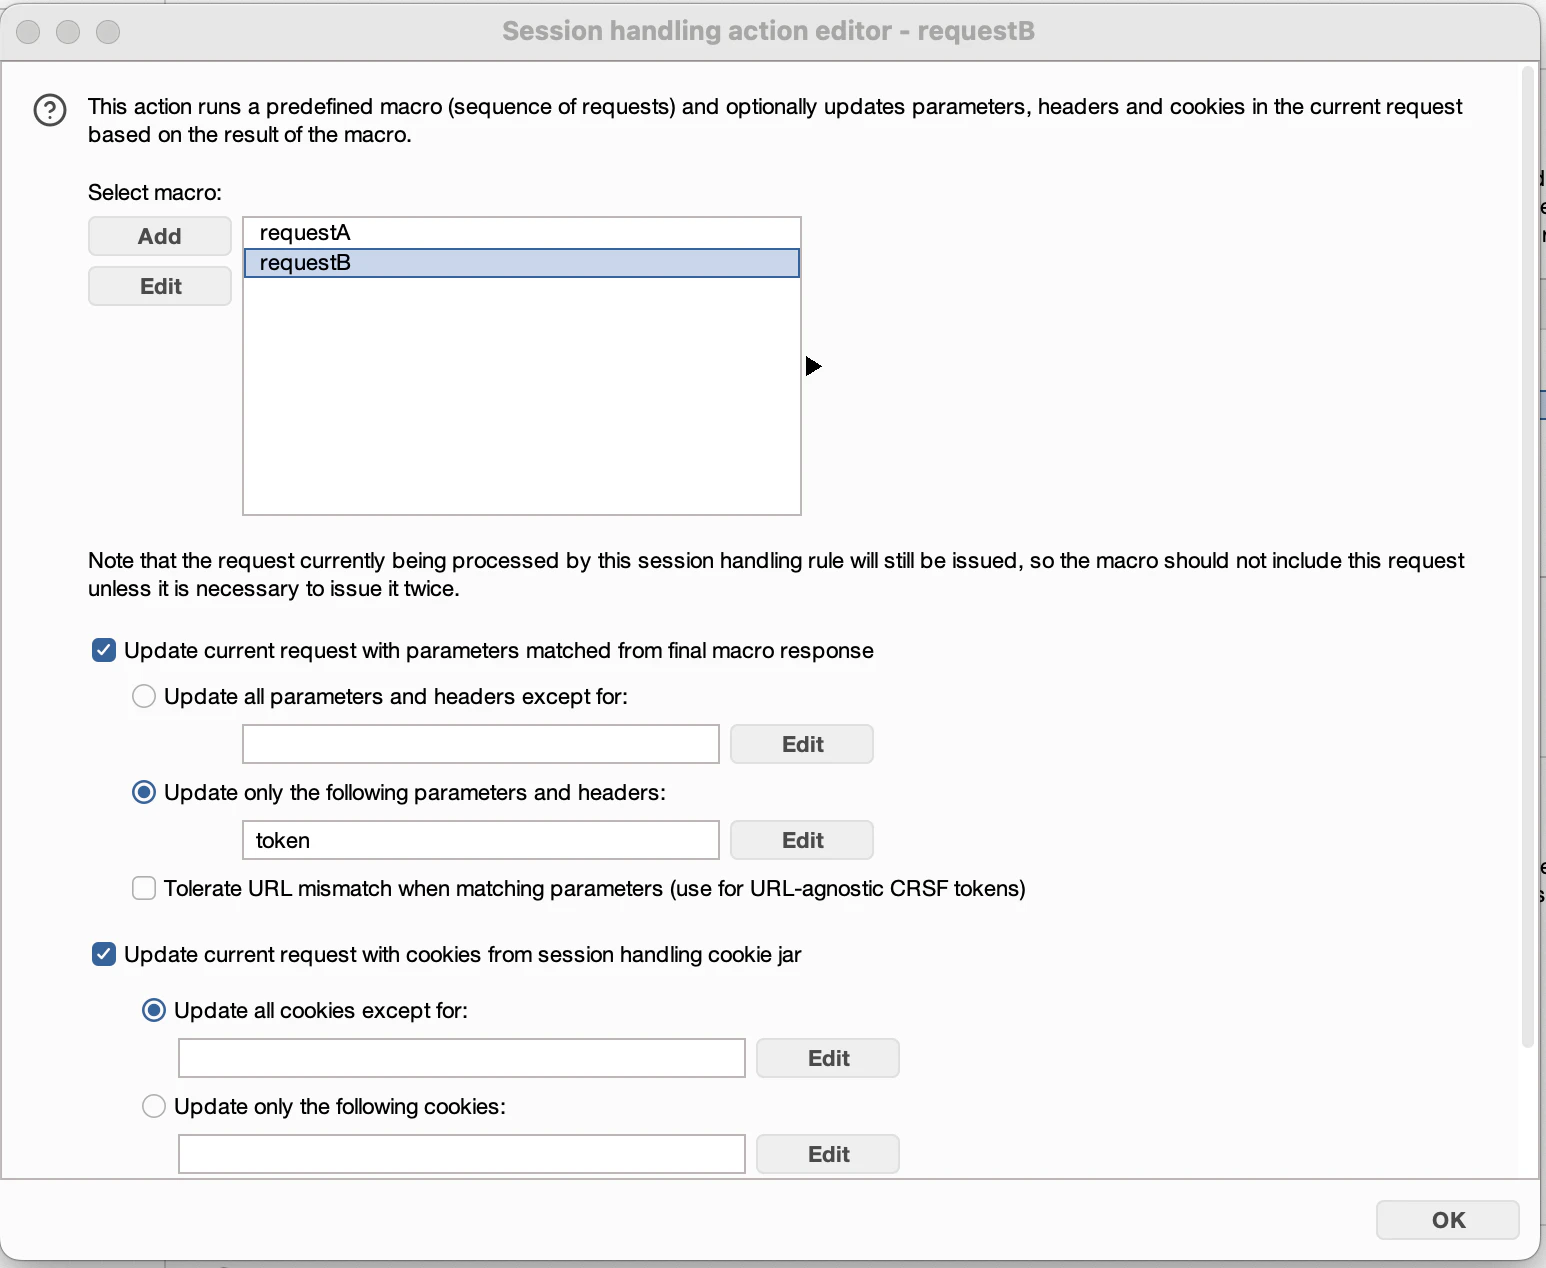
Task: Select requestB in the macro list
Action: click(x=521, y=263)
